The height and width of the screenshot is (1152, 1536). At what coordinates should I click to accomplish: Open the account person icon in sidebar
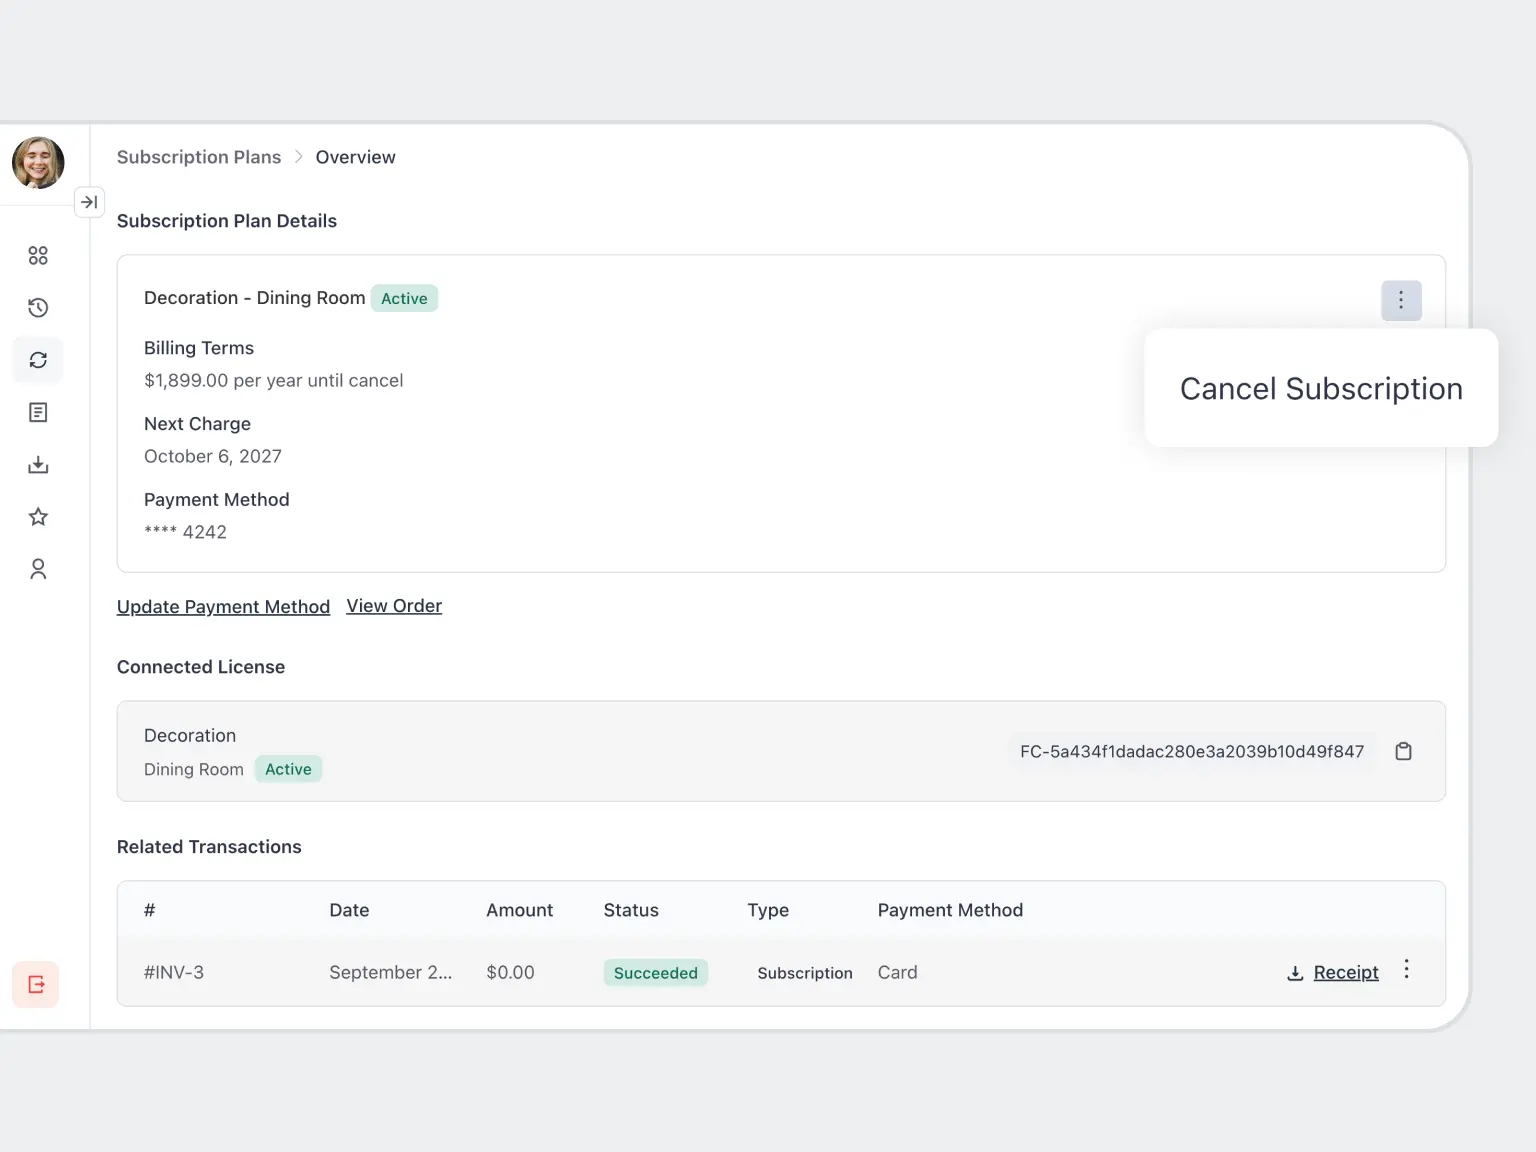click(38, 569)
